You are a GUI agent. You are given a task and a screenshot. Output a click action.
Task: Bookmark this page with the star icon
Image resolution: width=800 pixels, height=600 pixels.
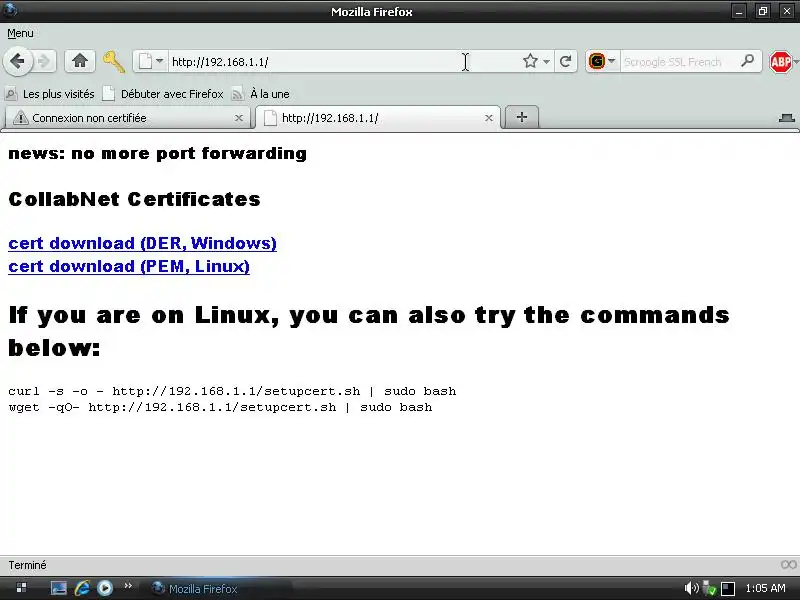tap(530, 61)
